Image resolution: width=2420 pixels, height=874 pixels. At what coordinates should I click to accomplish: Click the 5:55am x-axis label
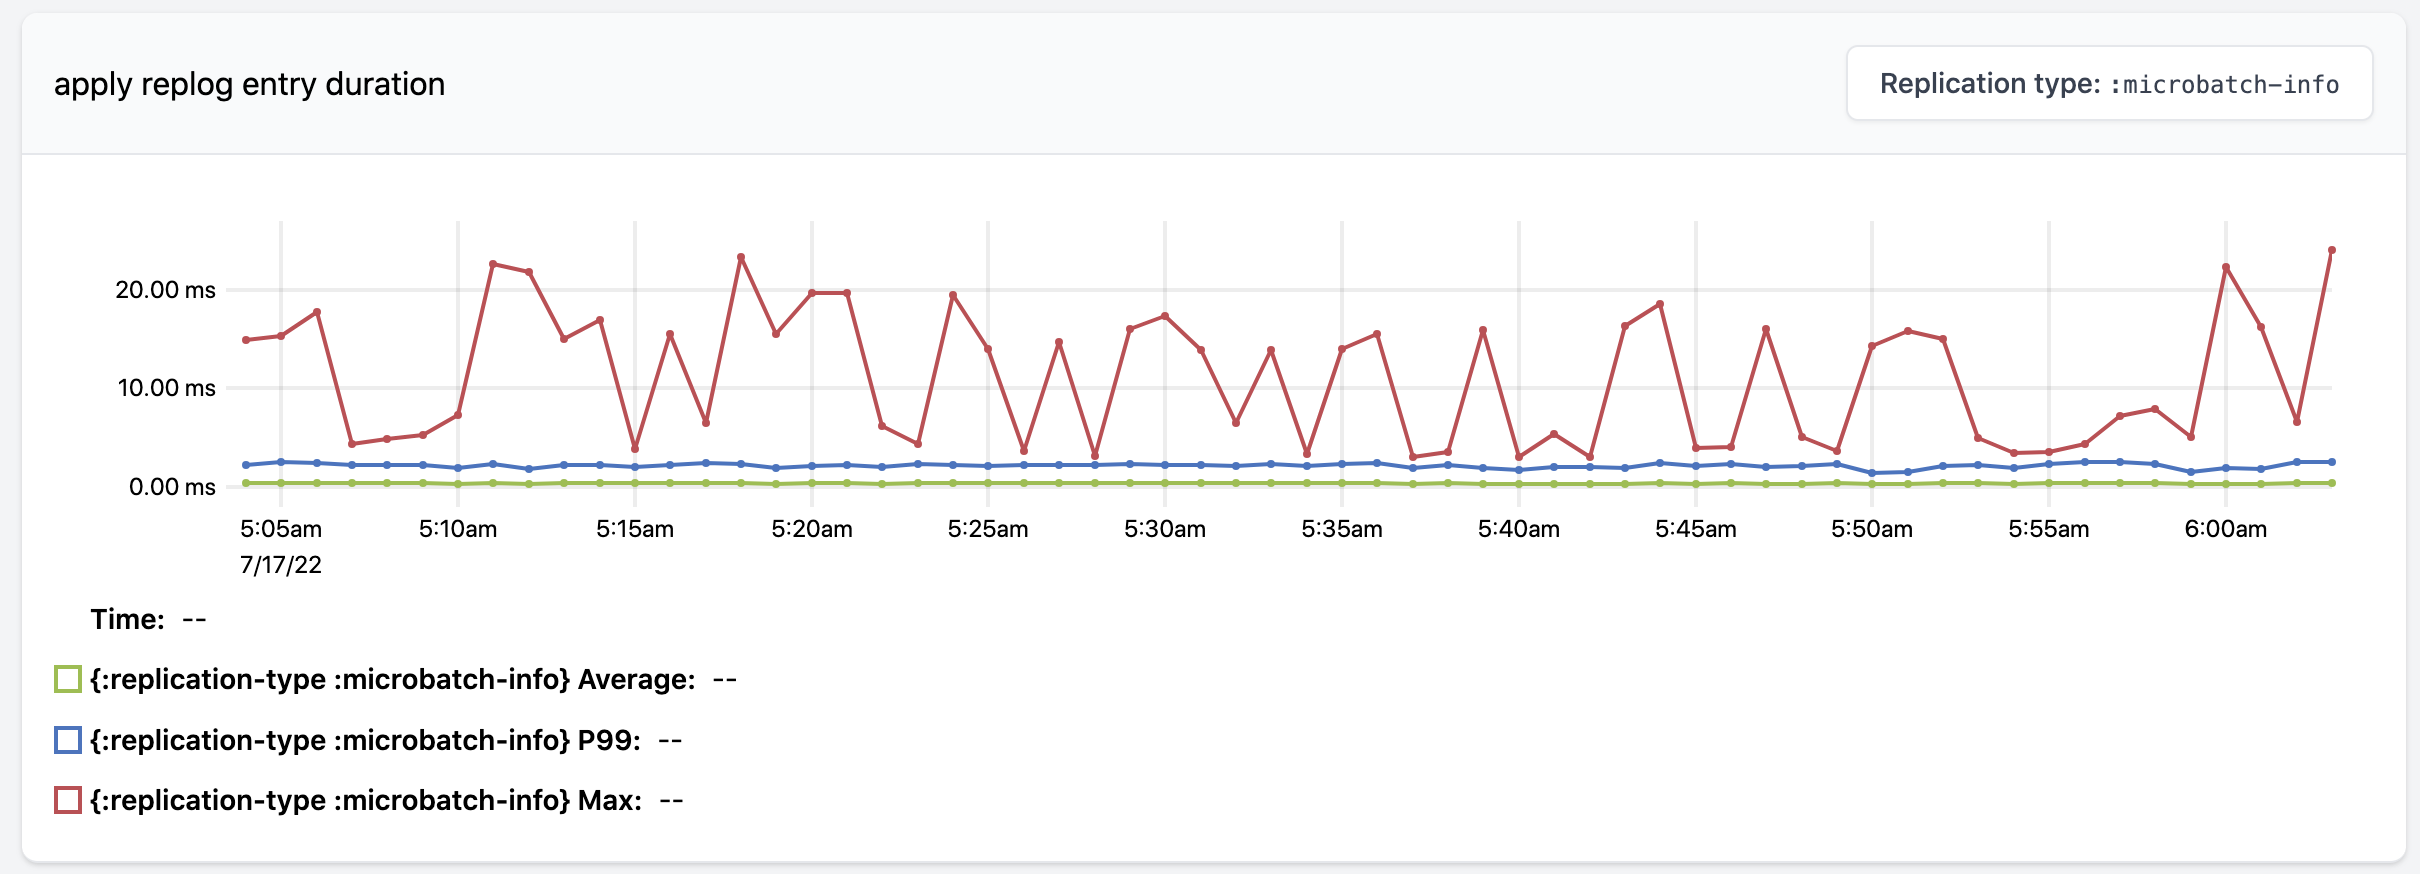(x=2049, y=529)
